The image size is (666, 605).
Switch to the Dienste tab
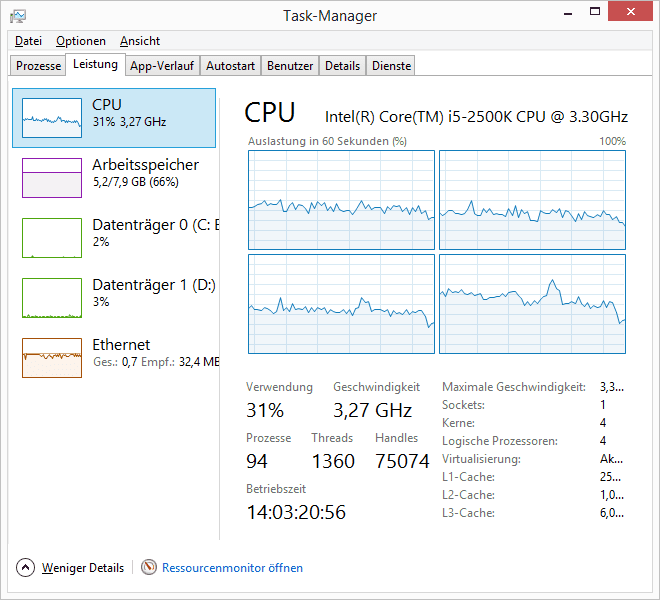[391, 66]
